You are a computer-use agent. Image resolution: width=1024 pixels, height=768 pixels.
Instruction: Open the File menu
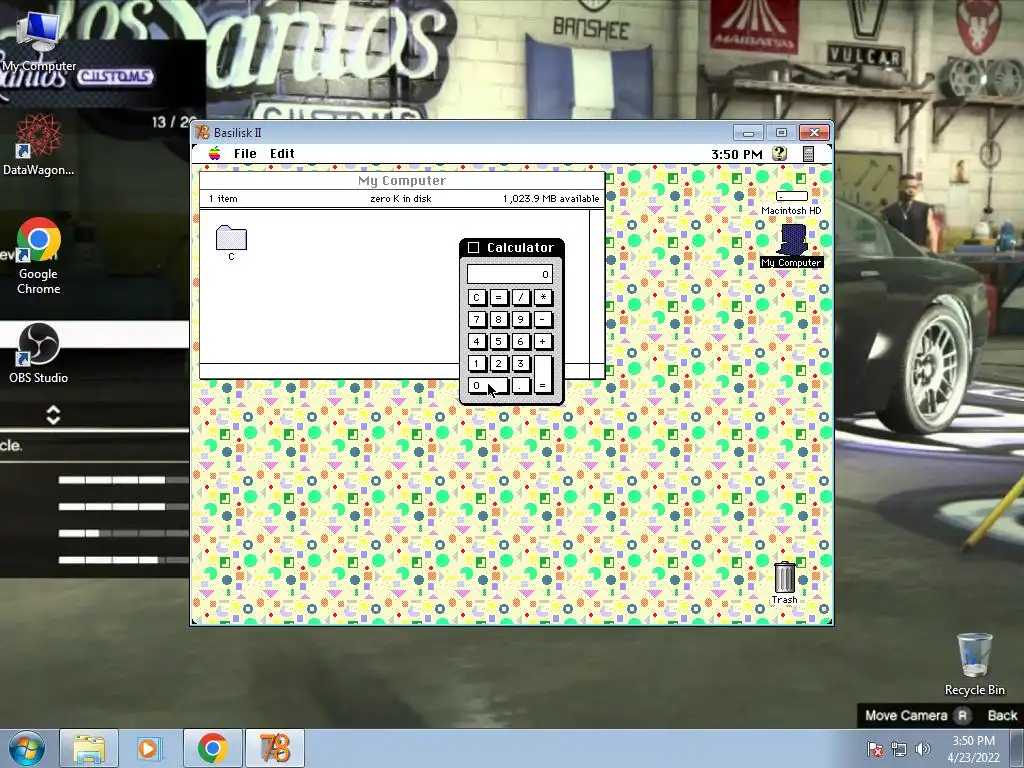[245, 153]
